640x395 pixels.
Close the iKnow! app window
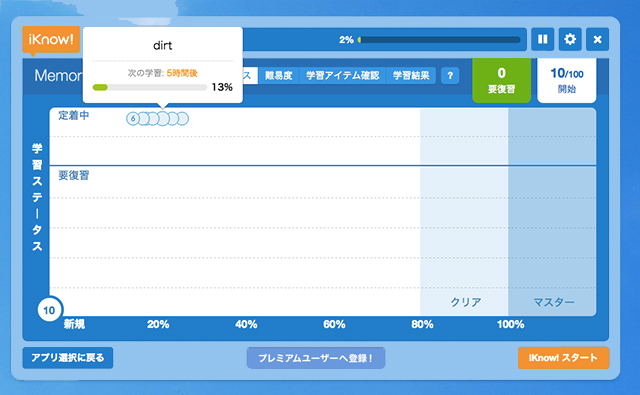pos(597,39)
